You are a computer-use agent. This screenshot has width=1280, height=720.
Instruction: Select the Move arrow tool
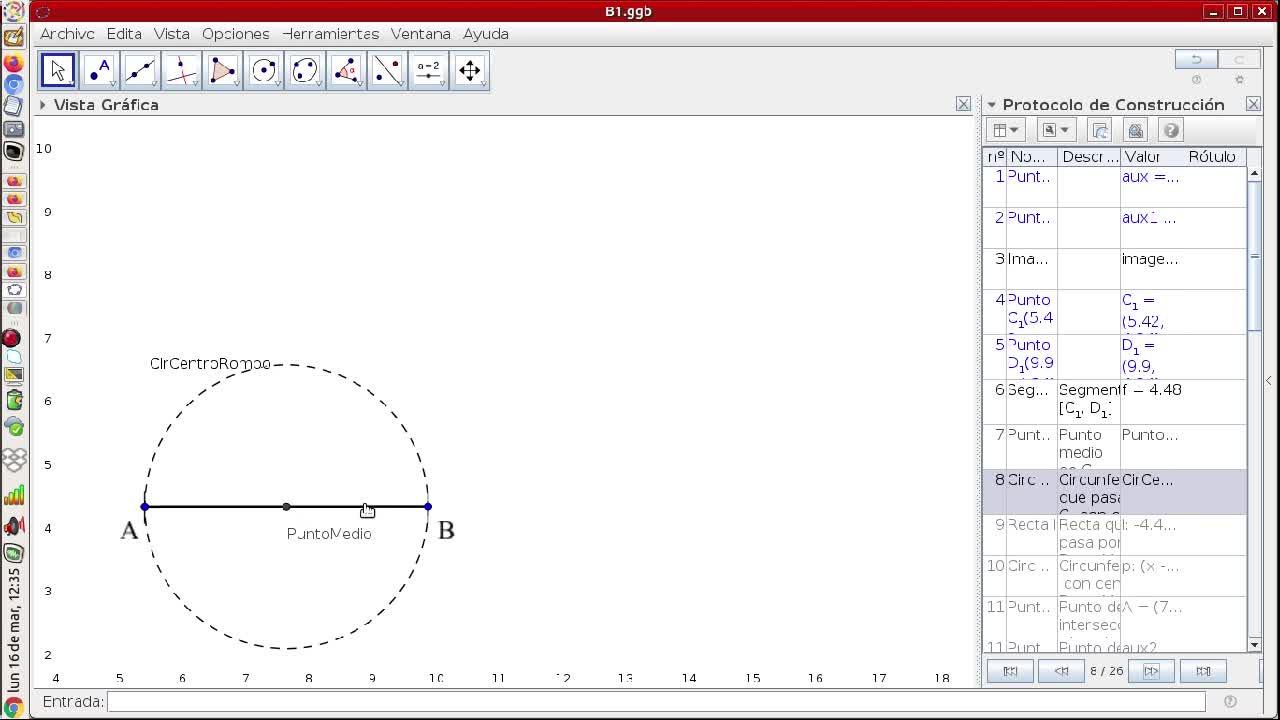(x=58, y=70)
